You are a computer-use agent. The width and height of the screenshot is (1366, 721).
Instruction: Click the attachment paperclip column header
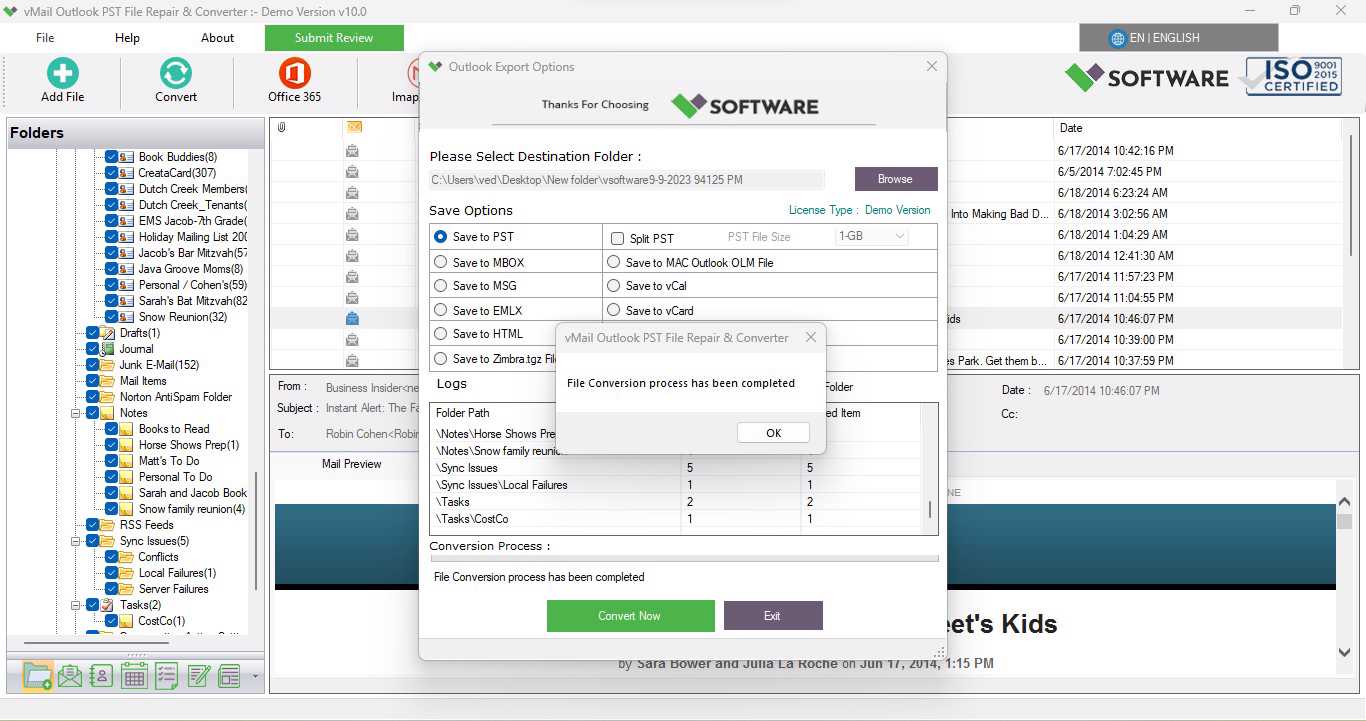point(282,127)
